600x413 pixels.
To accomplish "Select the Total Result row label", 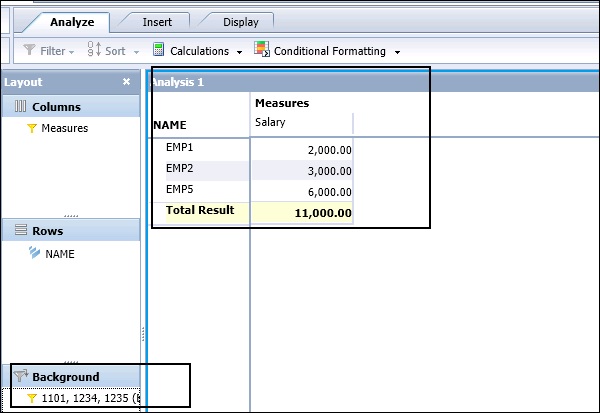I will (x=200, y=210).
